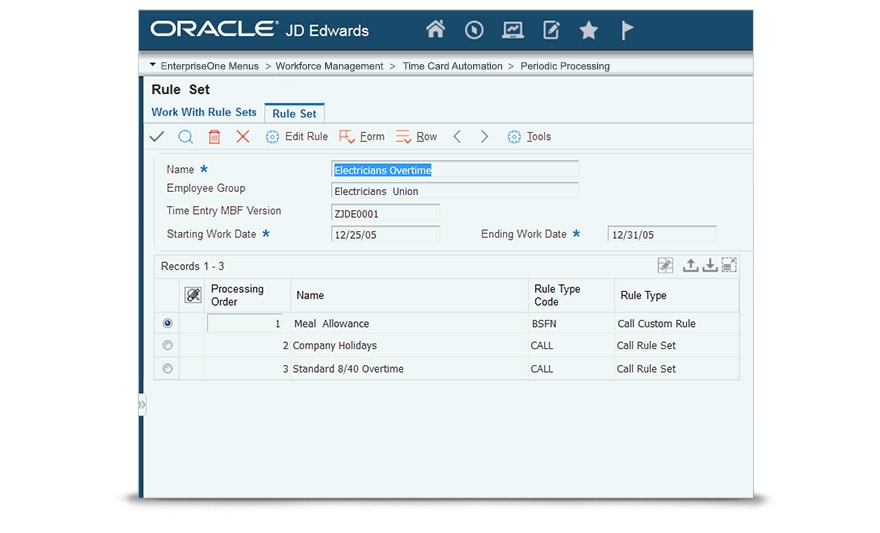The height and width of the screenshot is (533, 880).
Task: Click the export grid data icon
Action: 690,265
